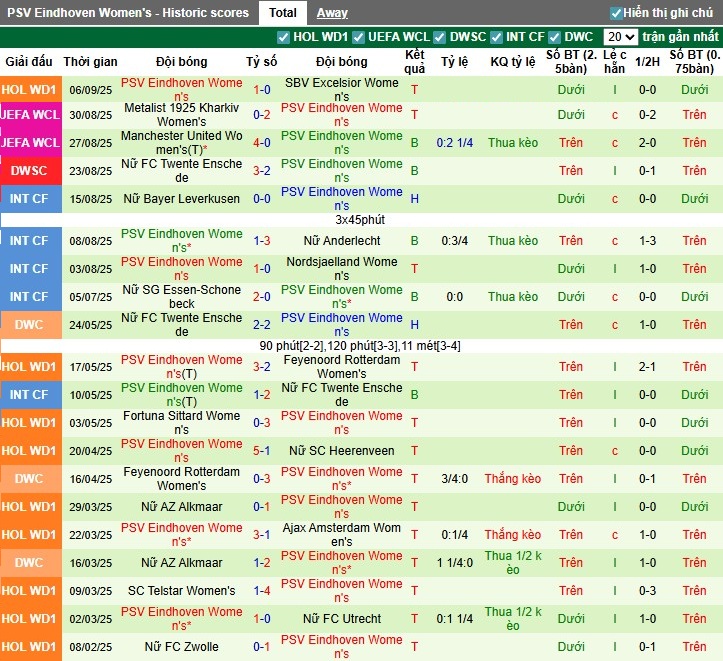Click the PSV Eindhoven Women's Historic scores title
This screenshot has height=661, width=723.
tap(128, 13)
